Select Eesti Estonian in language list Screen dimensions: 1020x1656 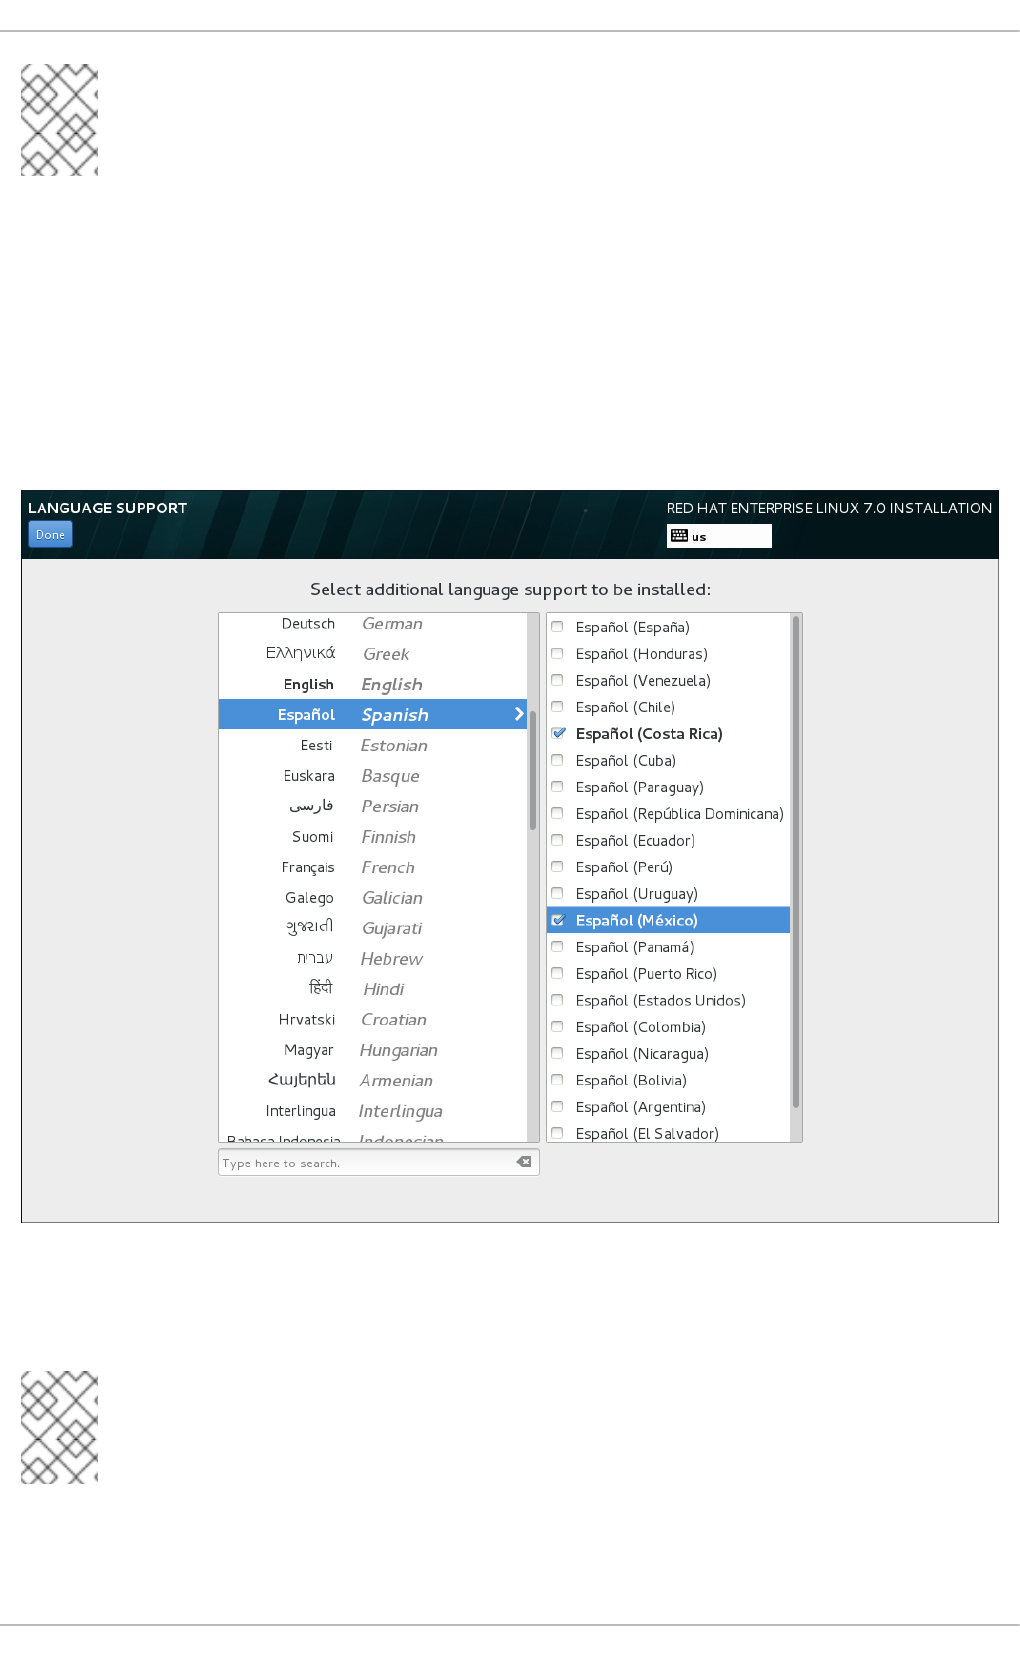pos(373,745)
